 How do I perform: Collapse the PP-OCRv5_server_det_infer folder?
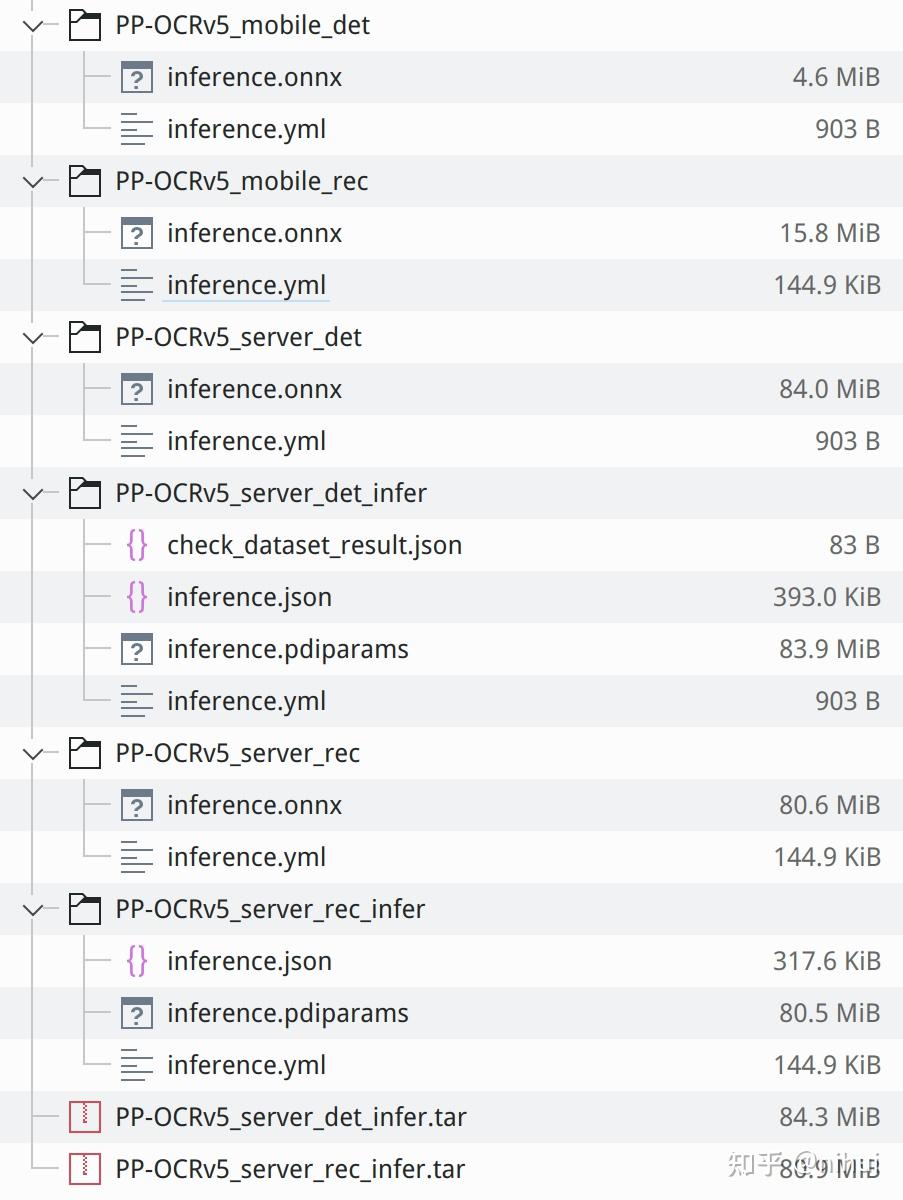pyautogui.click(x=33, y=494)
